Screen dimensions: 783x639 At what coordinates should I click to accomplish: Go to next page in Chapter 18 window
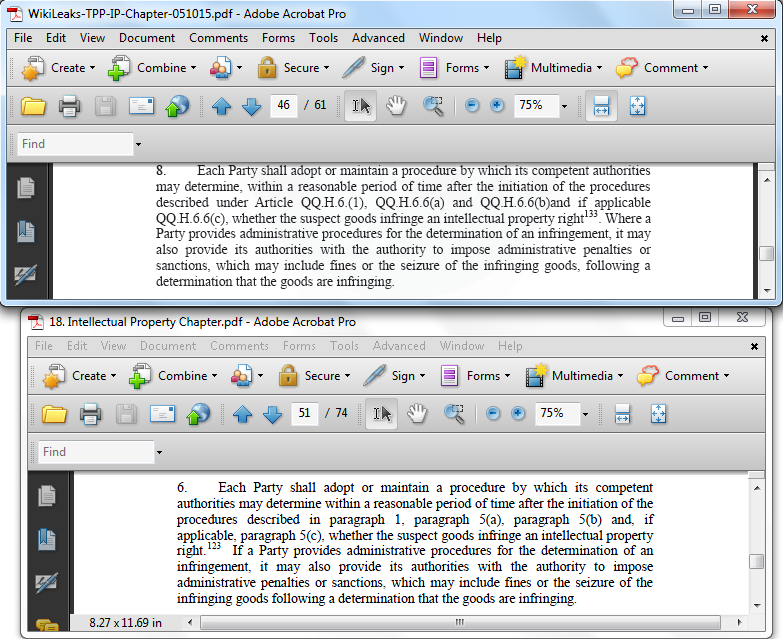pos(273,414)
